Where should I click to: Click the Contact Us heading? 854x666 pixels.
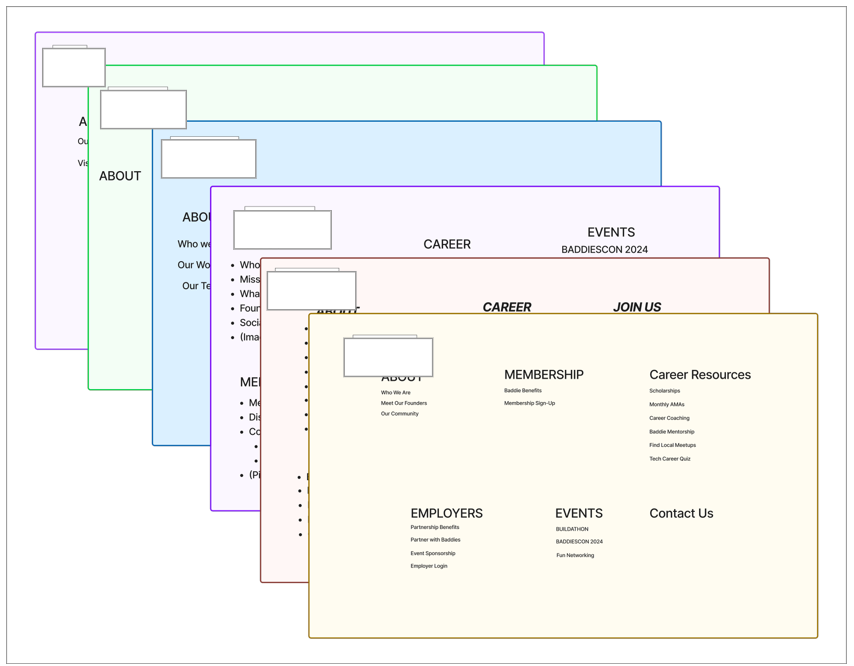coord(681,513)
